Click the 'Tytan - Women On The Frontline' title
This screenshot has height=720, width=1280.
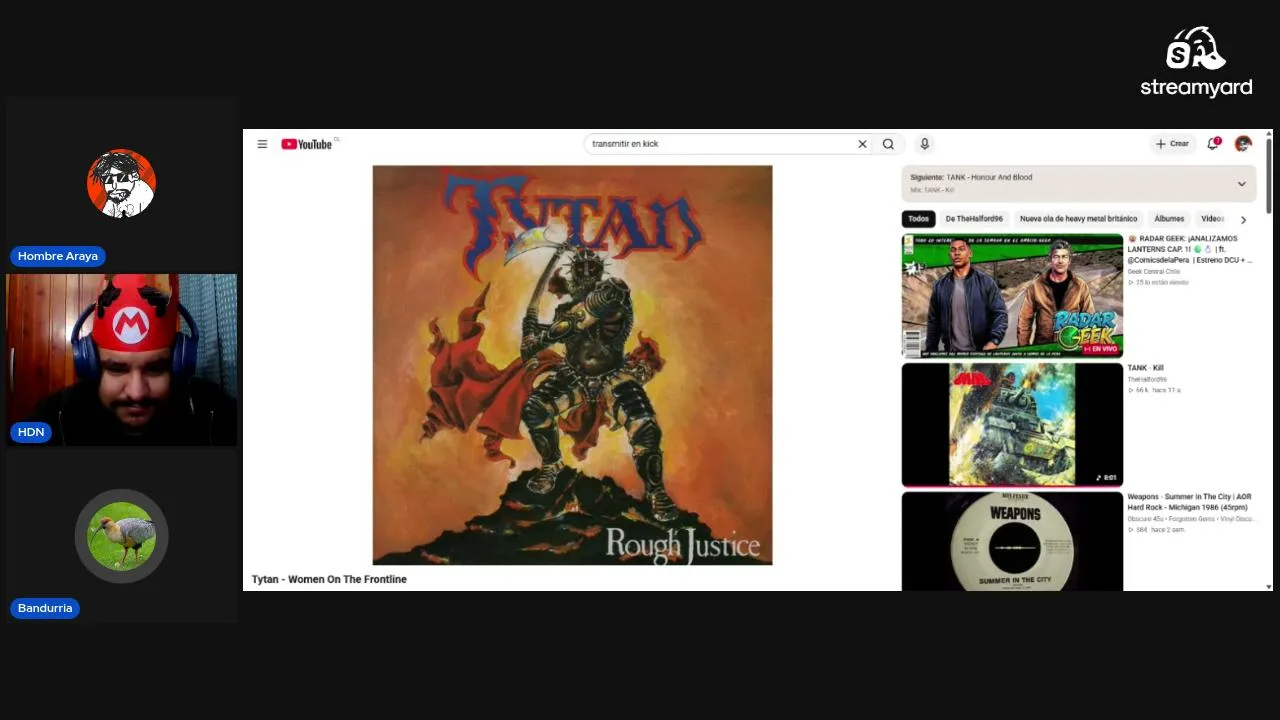pos(329,580)
